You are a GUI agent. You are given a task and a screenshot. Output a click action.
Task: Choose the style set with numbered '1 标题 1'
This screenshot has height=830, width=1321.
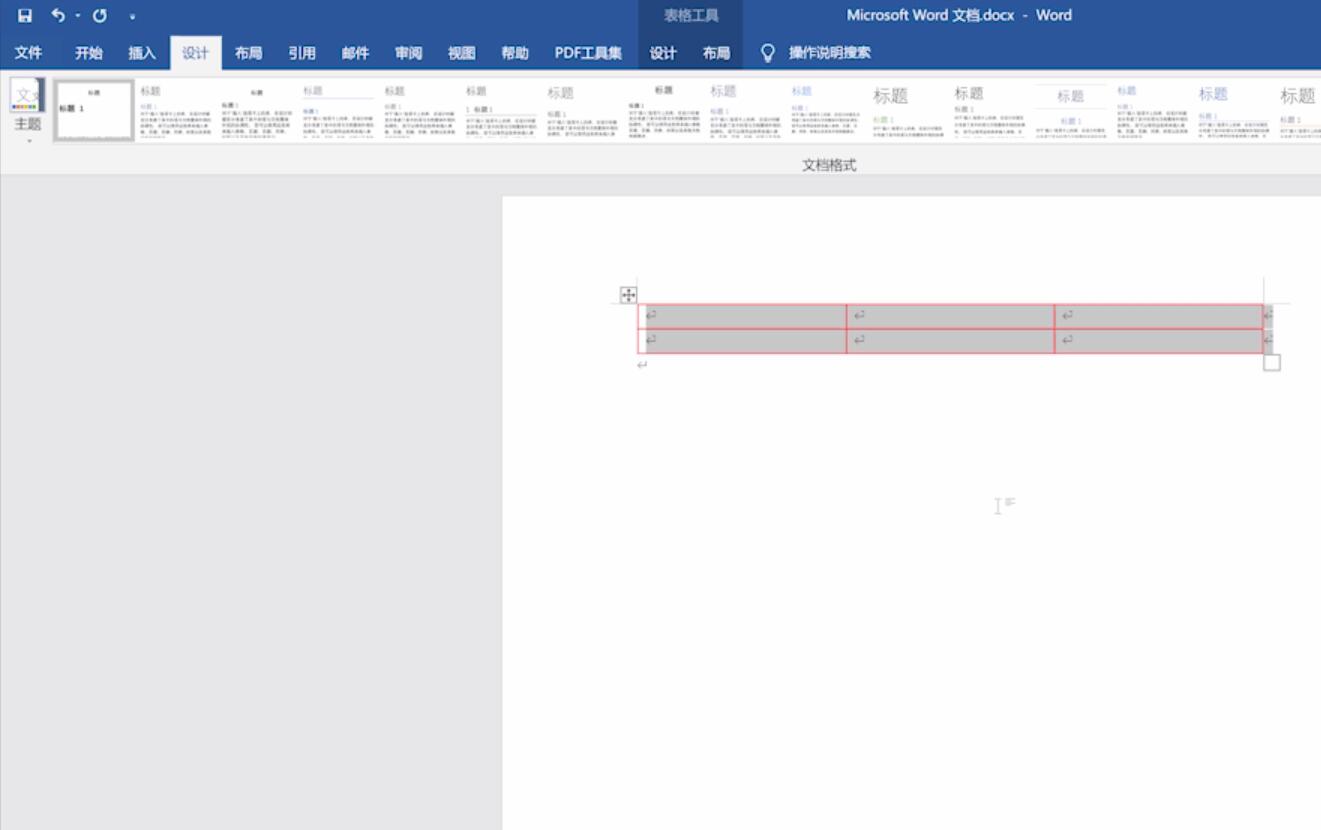pos(501,111)
